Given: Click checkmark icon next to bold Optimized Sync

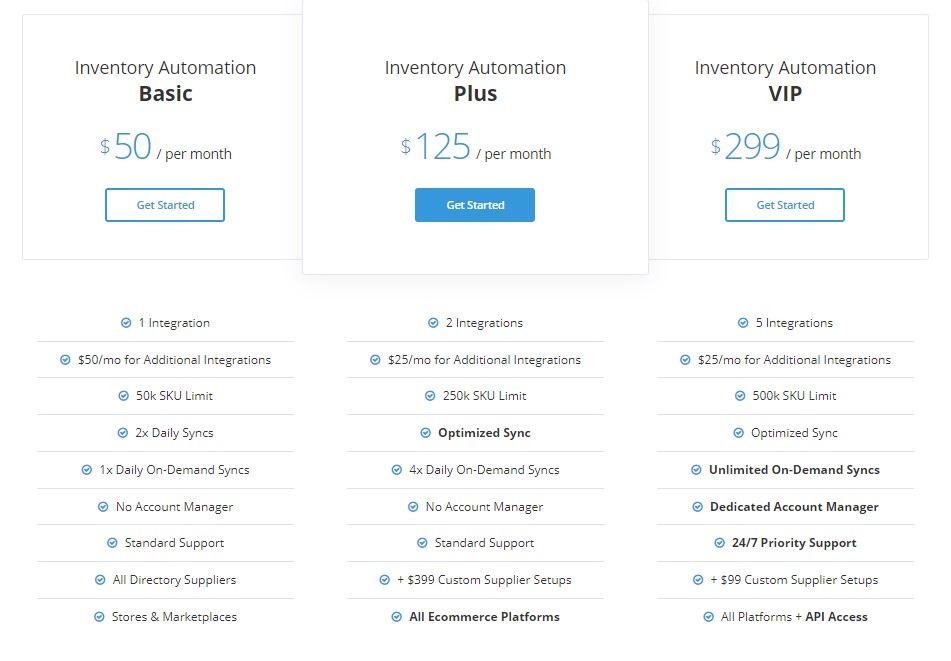Looking at the screenshot, I should click(426, 433).
